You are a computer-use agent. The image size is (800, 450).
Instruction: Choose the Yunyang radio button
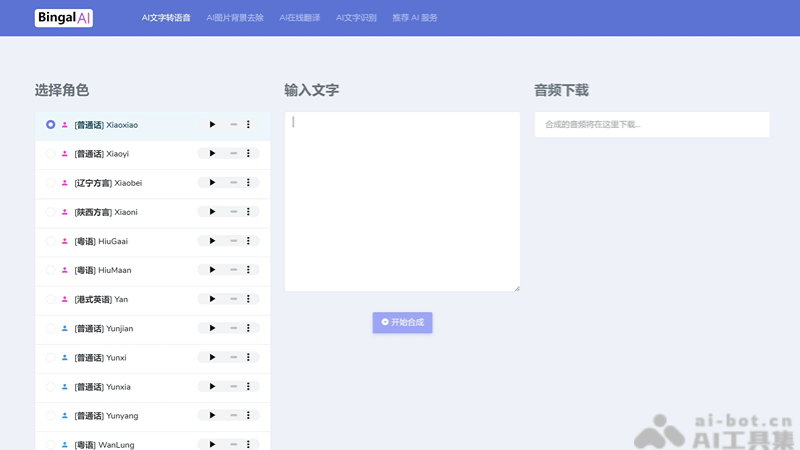51,415
